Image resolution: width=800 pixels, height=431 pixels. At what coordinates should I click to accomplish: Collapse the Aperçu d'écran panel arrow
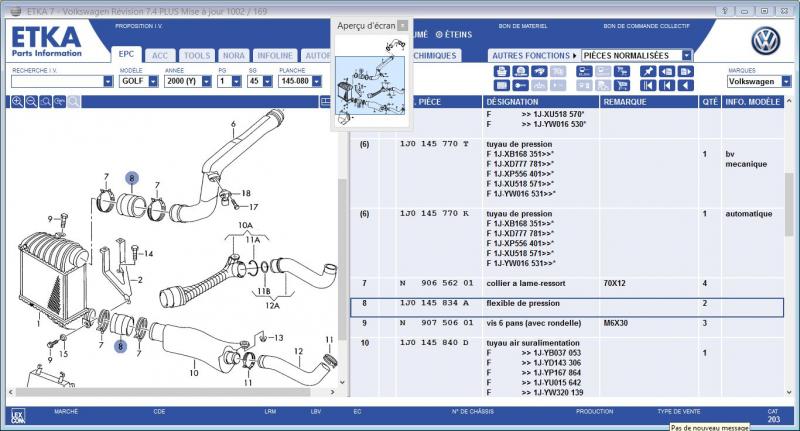point(403,26)
